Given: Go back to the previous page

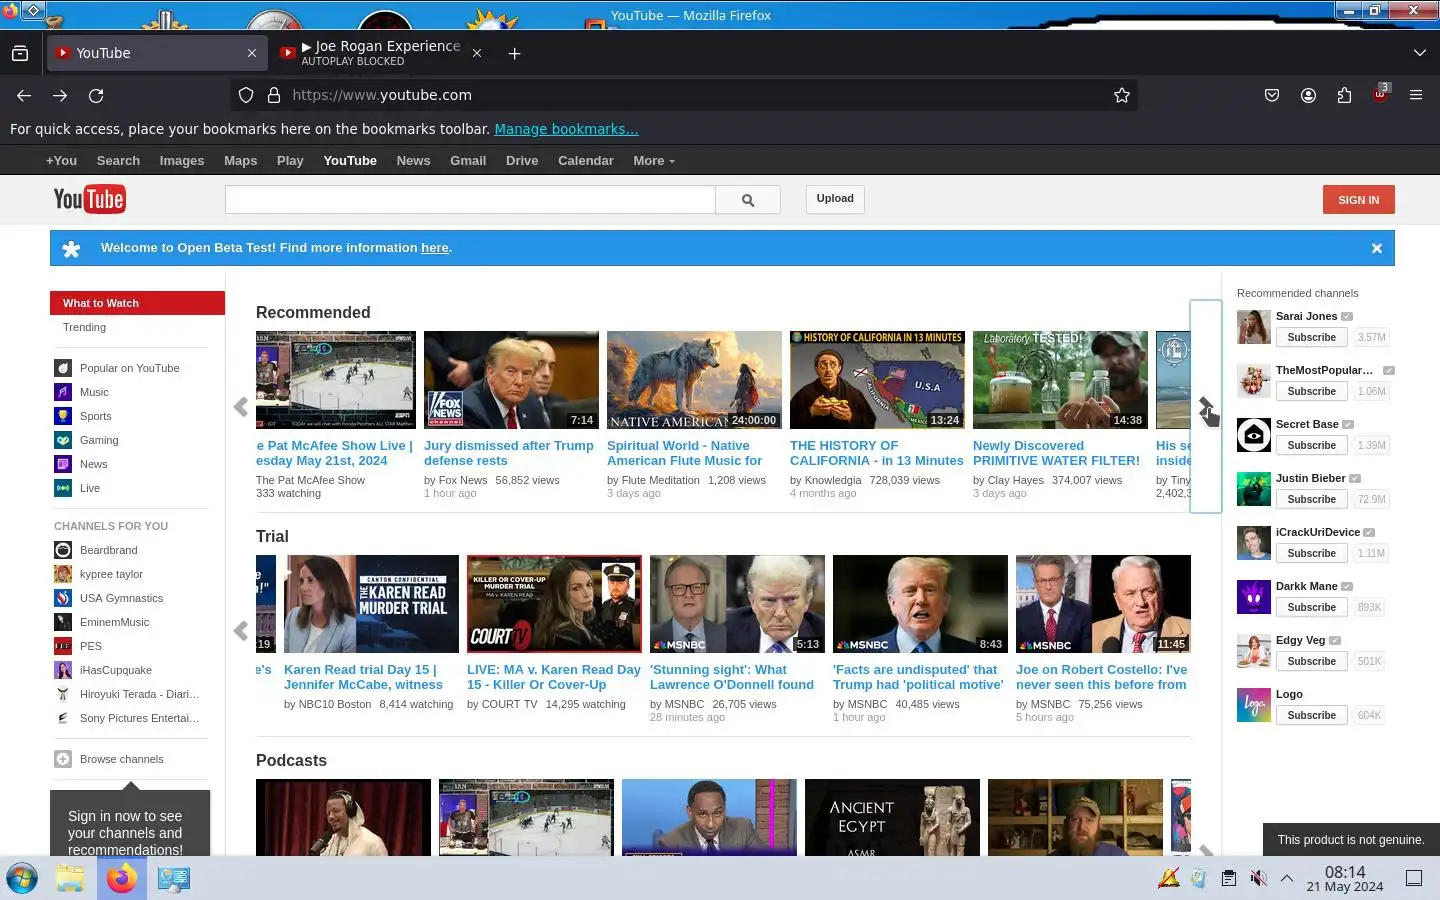Looking at the screenshot, I should point(24,95).
